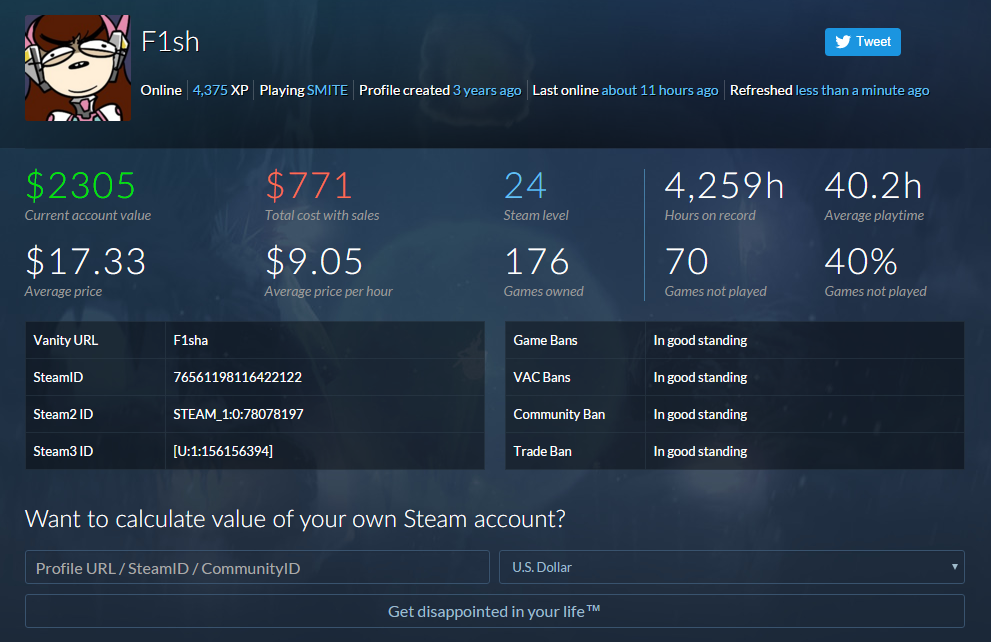Click 'Want to calculate value' heading
The image size is (991, 642).
[x=295, y=519]
